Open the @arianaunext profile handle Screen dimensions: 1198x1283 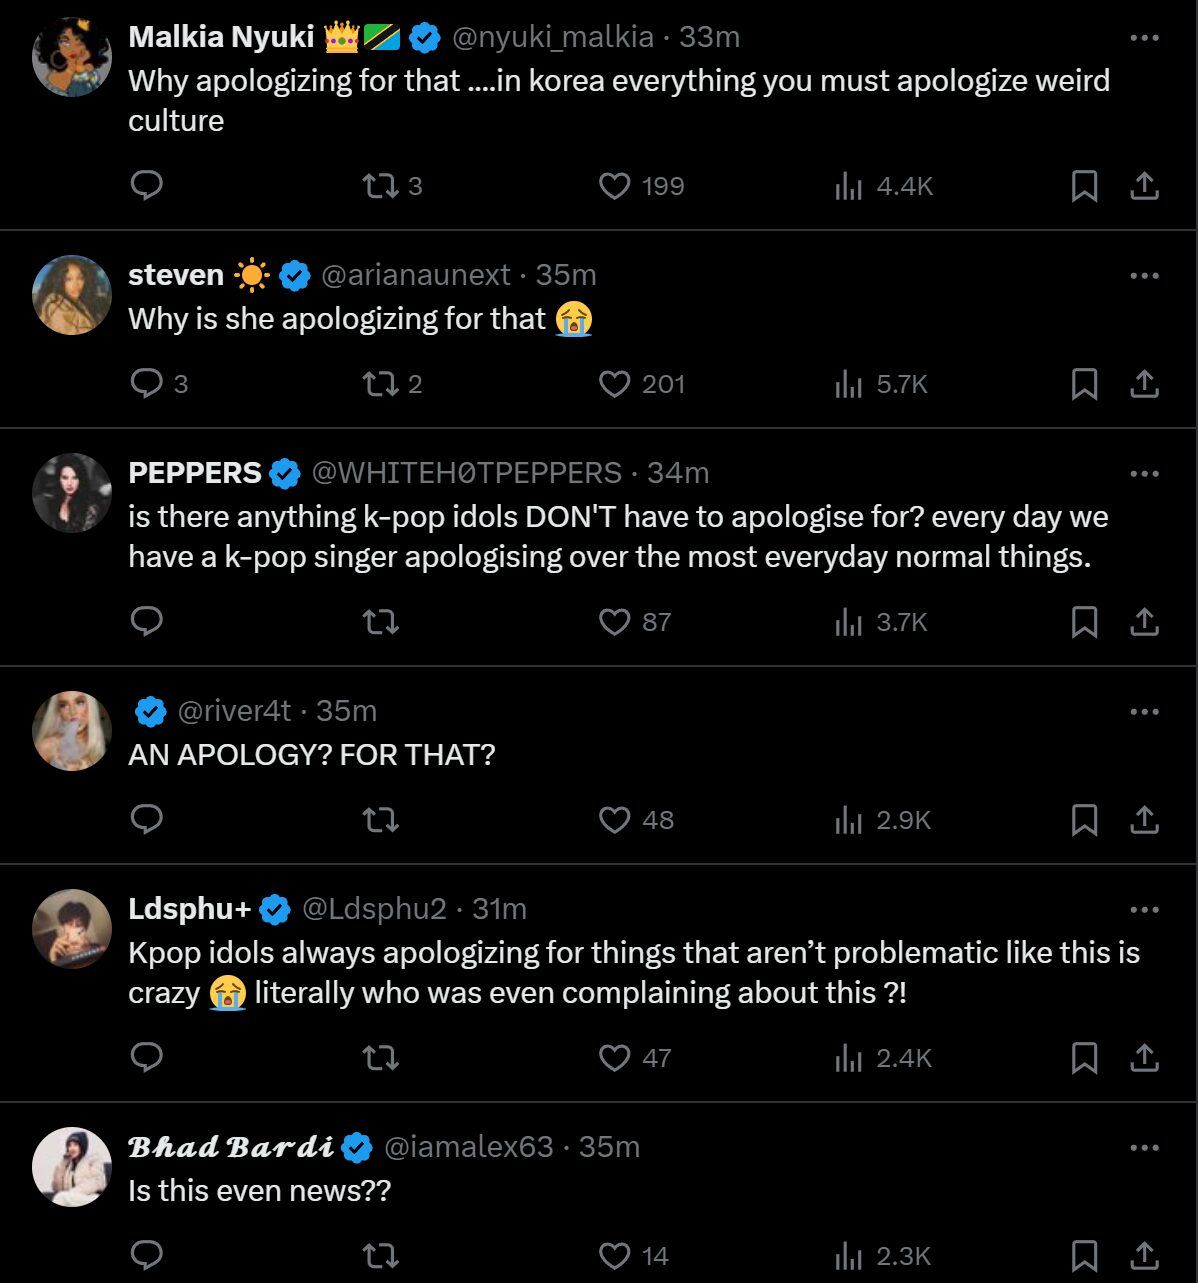[x=416, y=275]
